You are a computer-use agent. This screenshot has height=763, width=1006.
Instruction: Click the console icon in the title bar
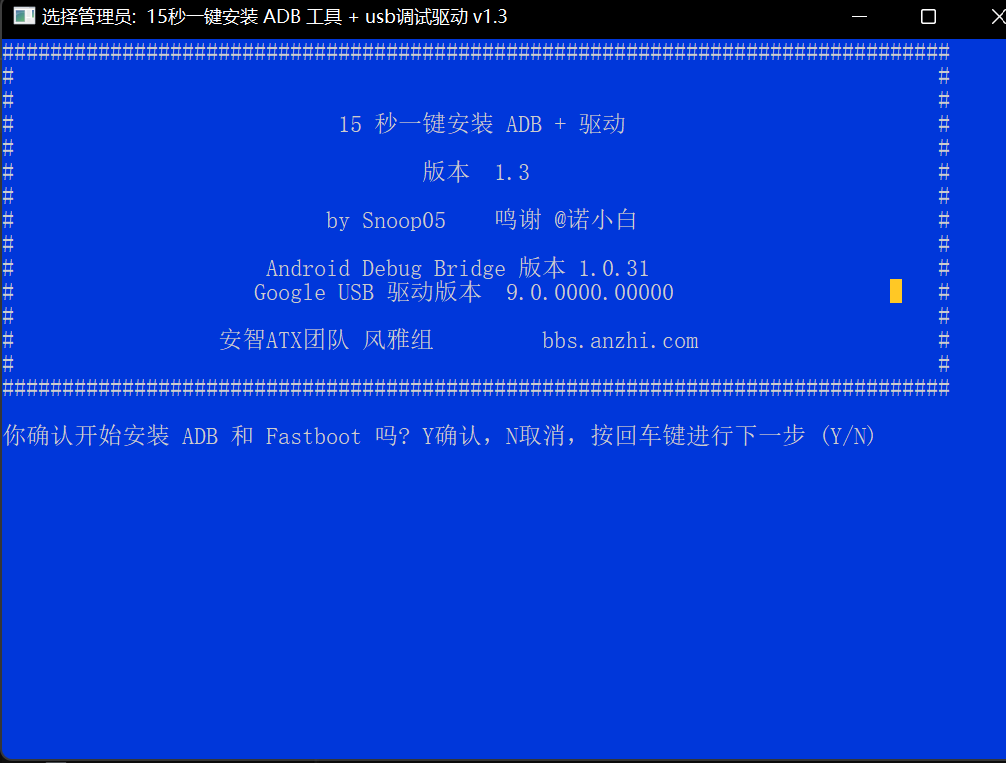[24, 16]
